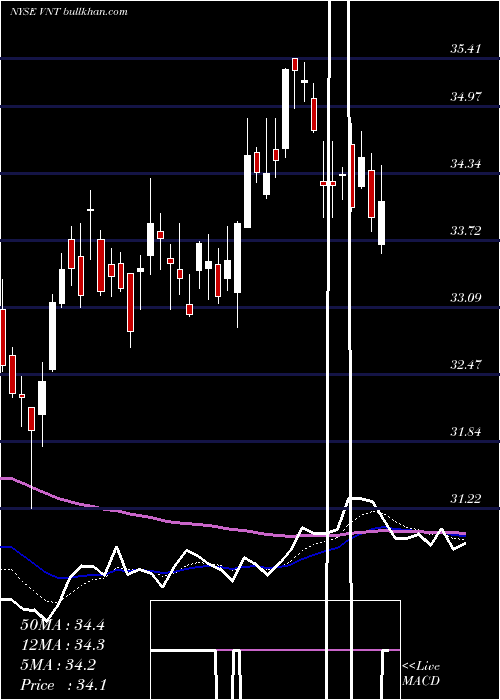Click the 12MA : 34.3 readout
The width and height of the screenshot is (500, 700).
pyautogui.click(x=62, y=645)
